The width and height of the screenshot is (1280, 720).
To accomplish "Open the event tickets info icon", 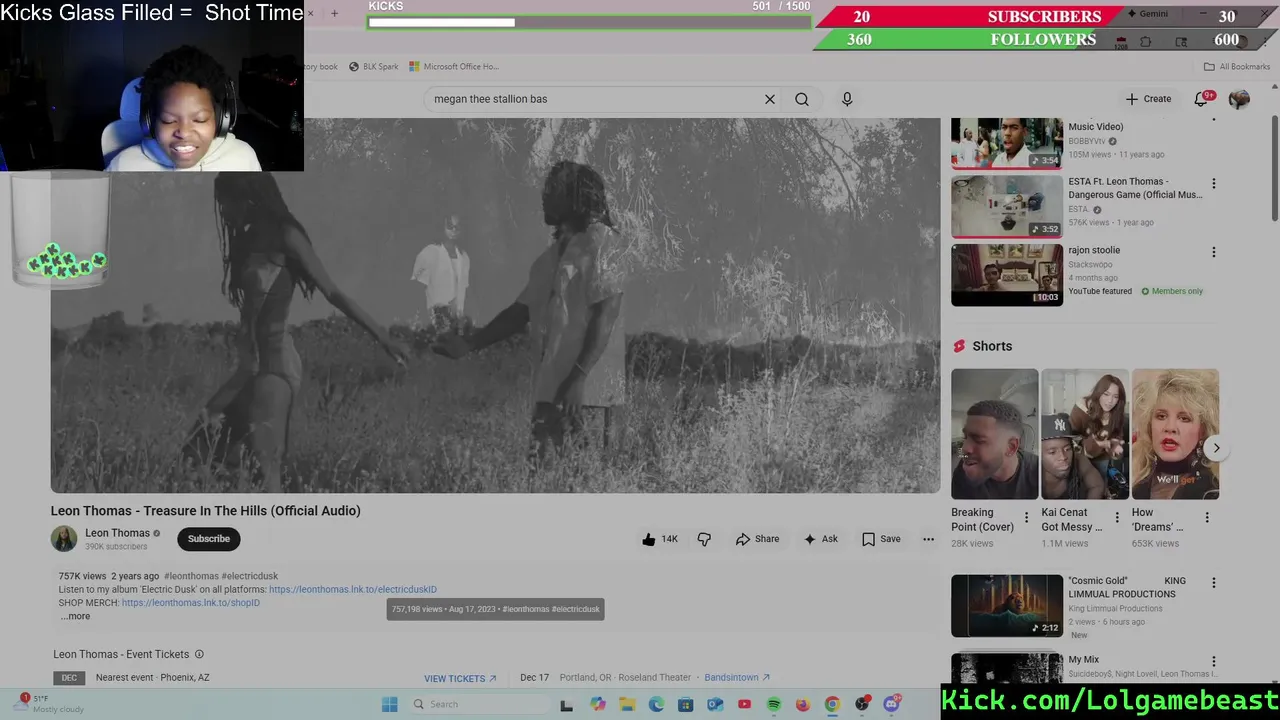I will tap(199, 654).
